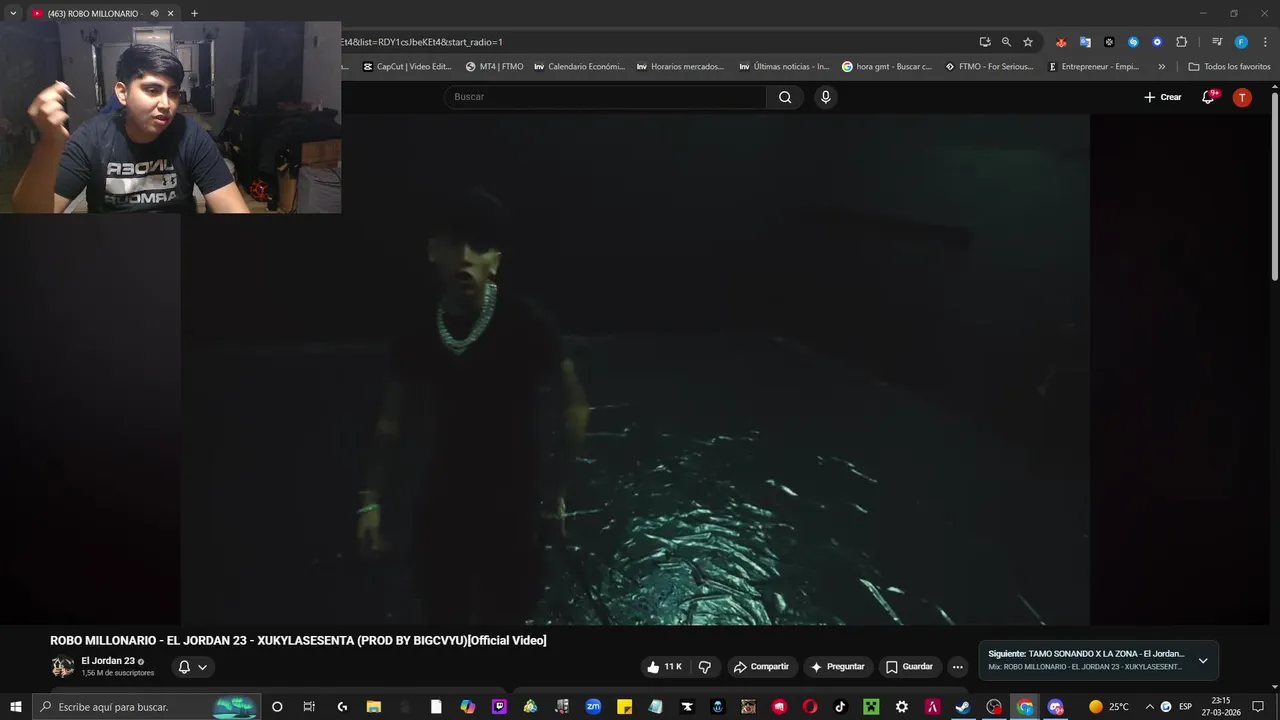Open Cortana circle icon on taskbar
The image size is (1280, 720).
[277, 707]
